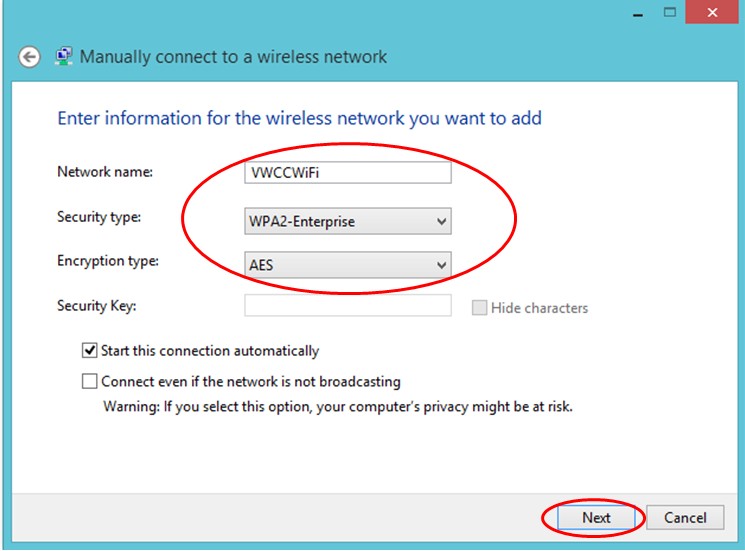Expand the Encryption type AES dropdown
Image resolution: width=745 pixels, height=551 pixels.
tap(347, 265)
